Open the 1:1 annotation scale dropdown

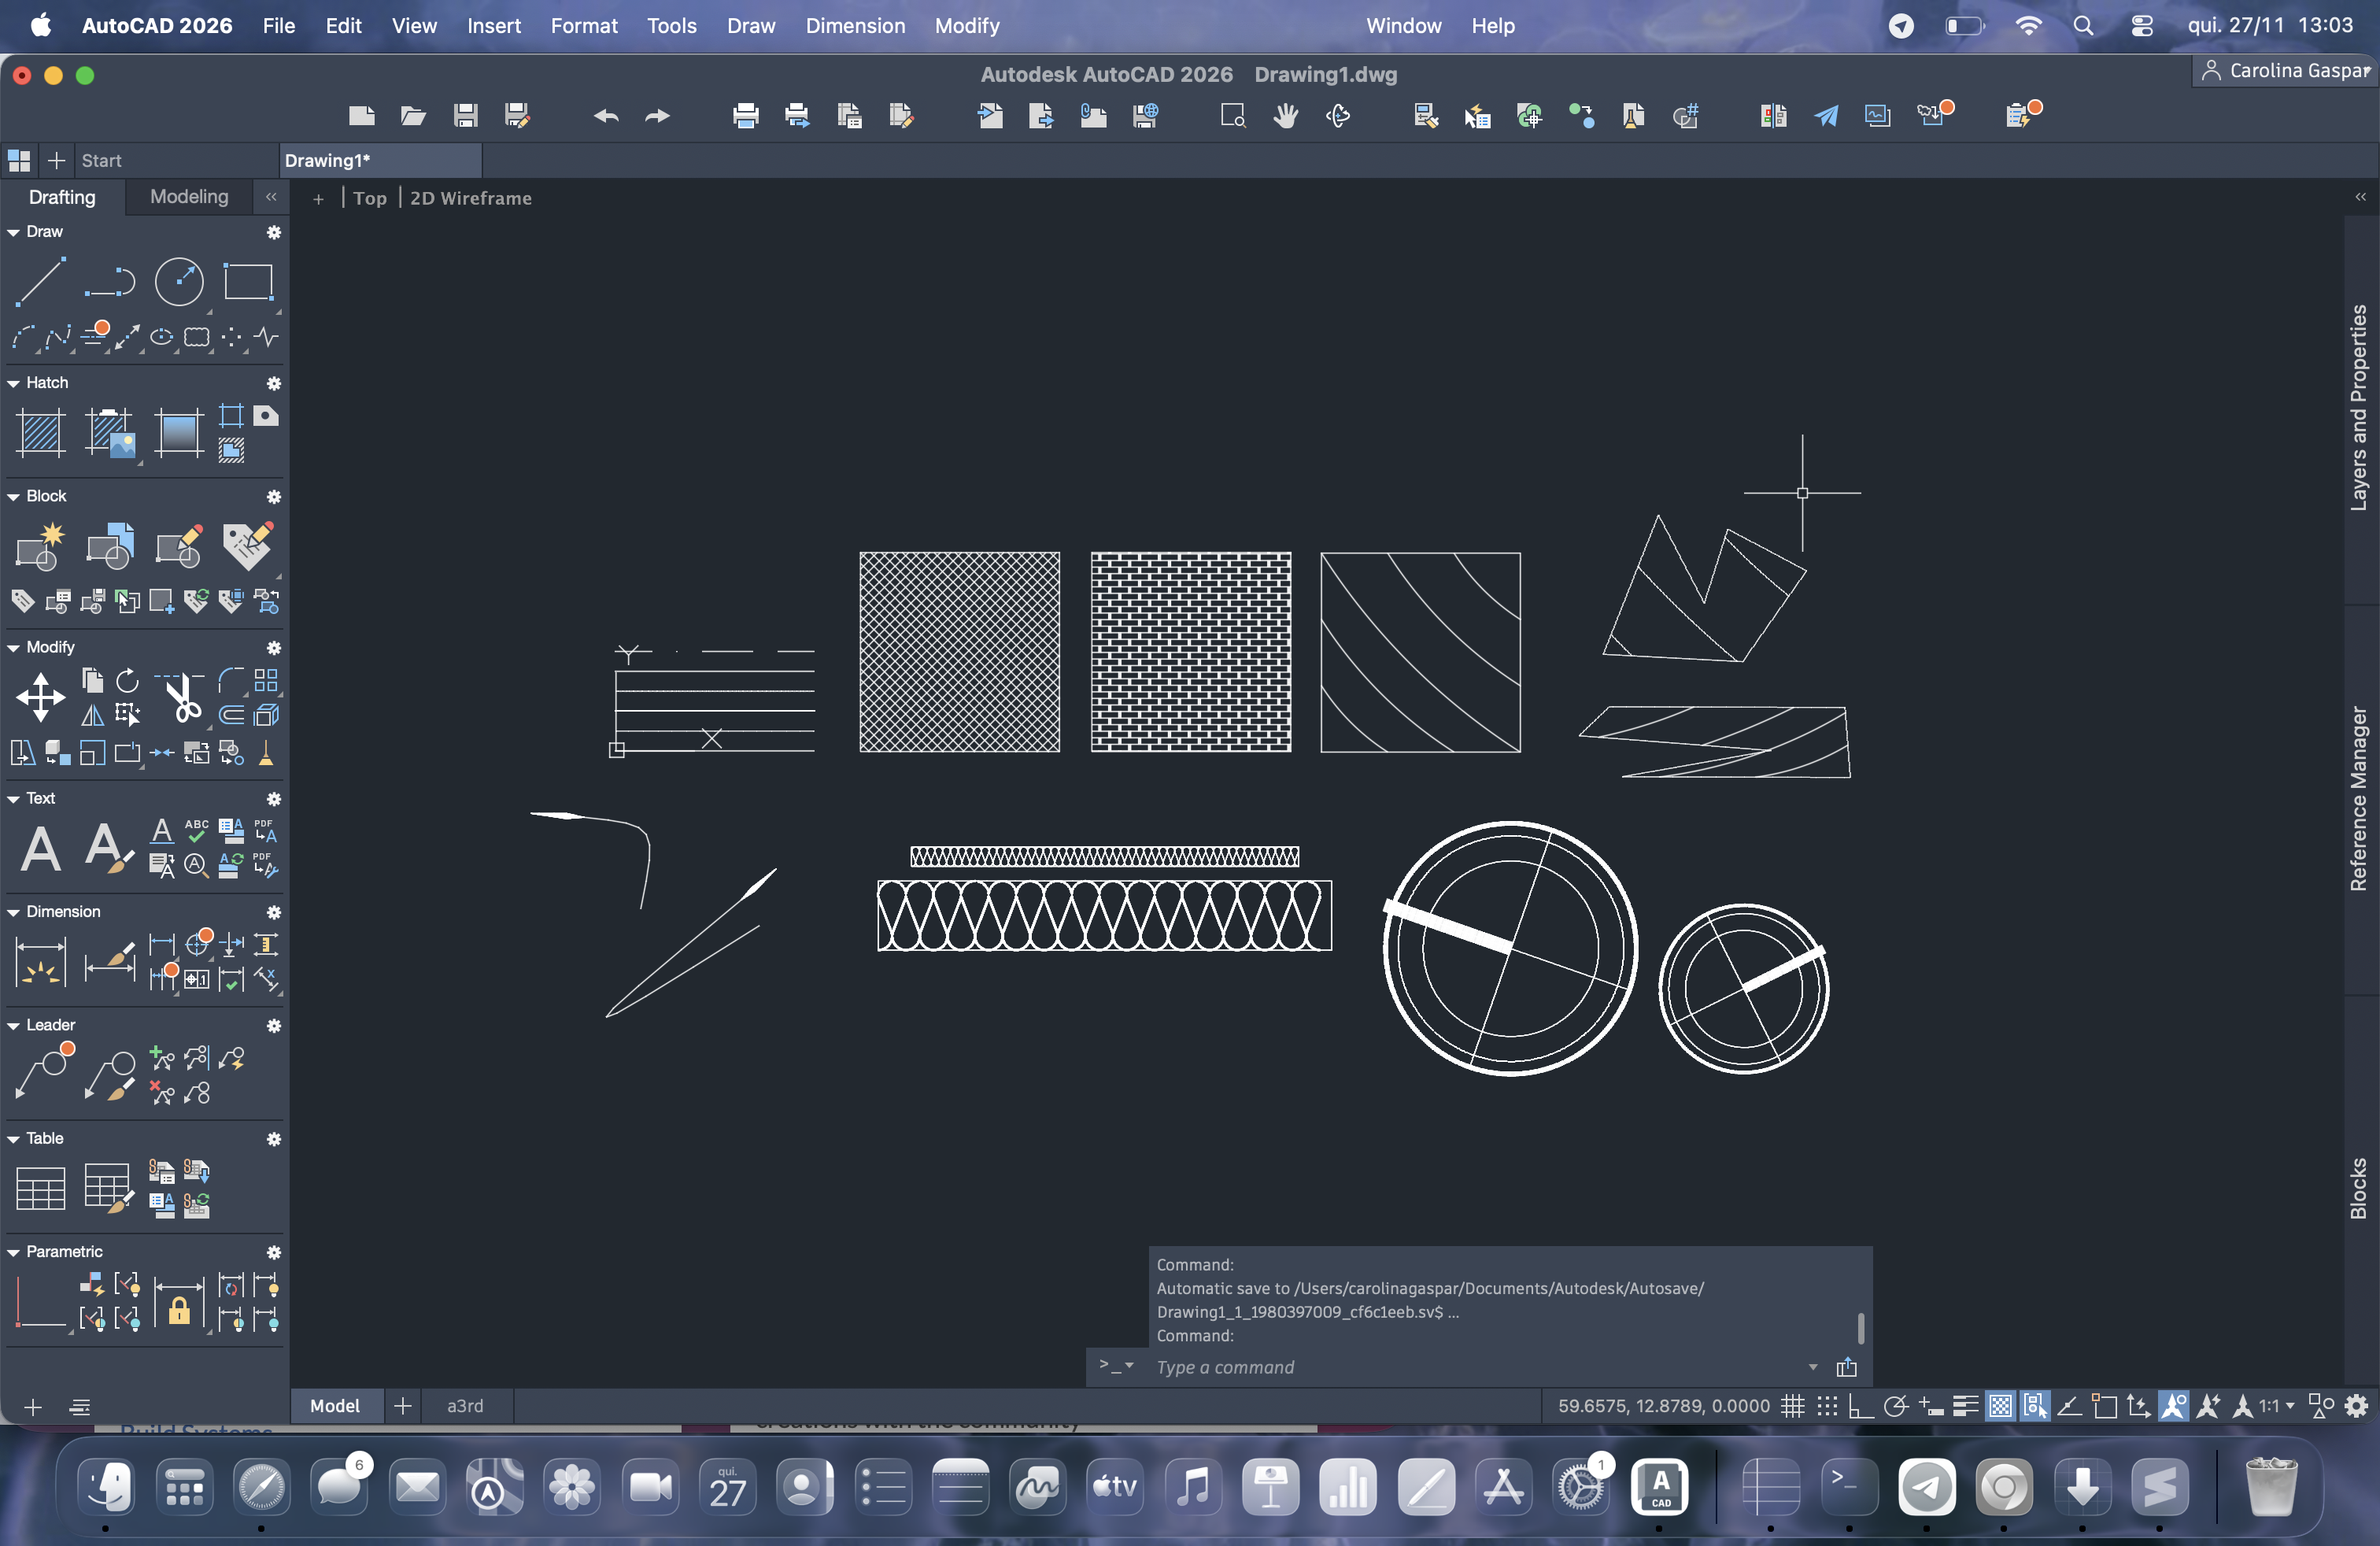pyautogui.click(x=2277, y=1406)
